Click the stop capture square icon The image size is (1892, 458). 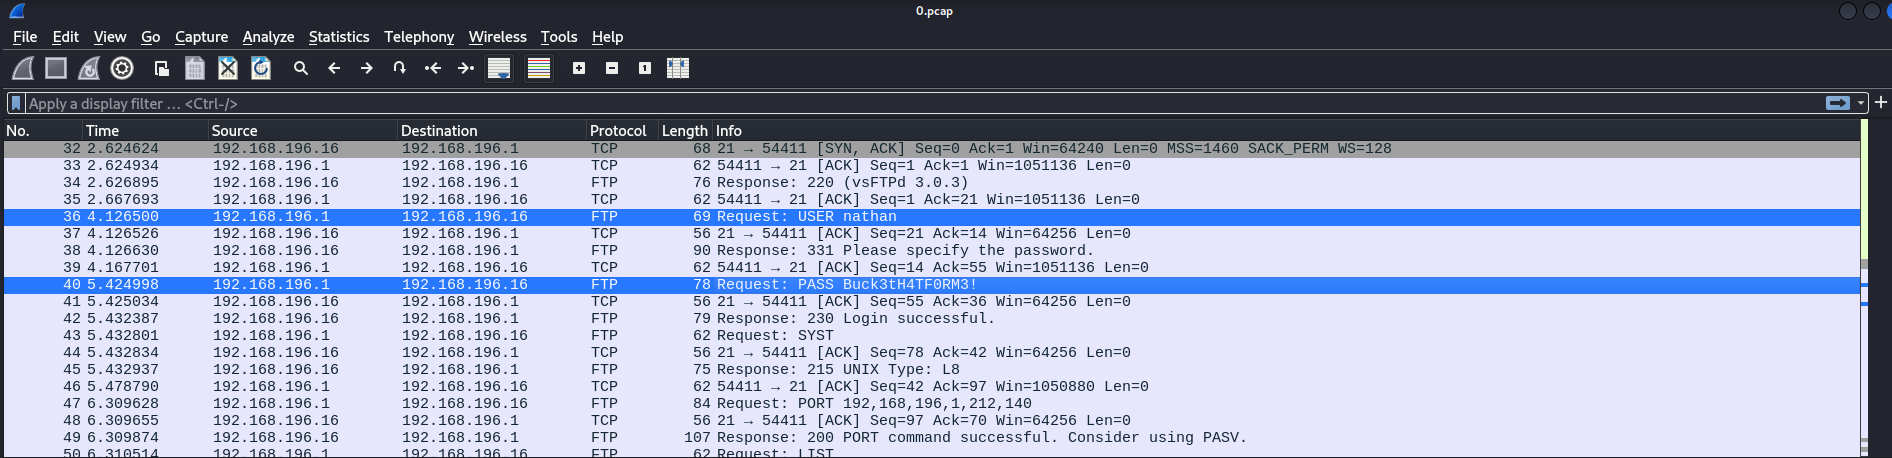pyautogui.click(x=56, y=68)
